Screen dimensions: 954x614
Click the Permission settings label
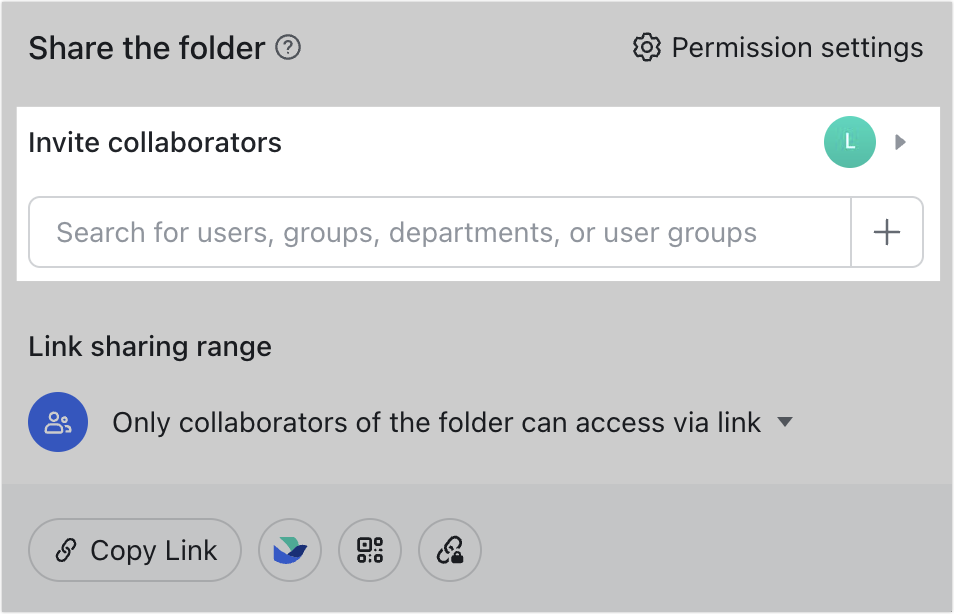click(x=798, y=47)
